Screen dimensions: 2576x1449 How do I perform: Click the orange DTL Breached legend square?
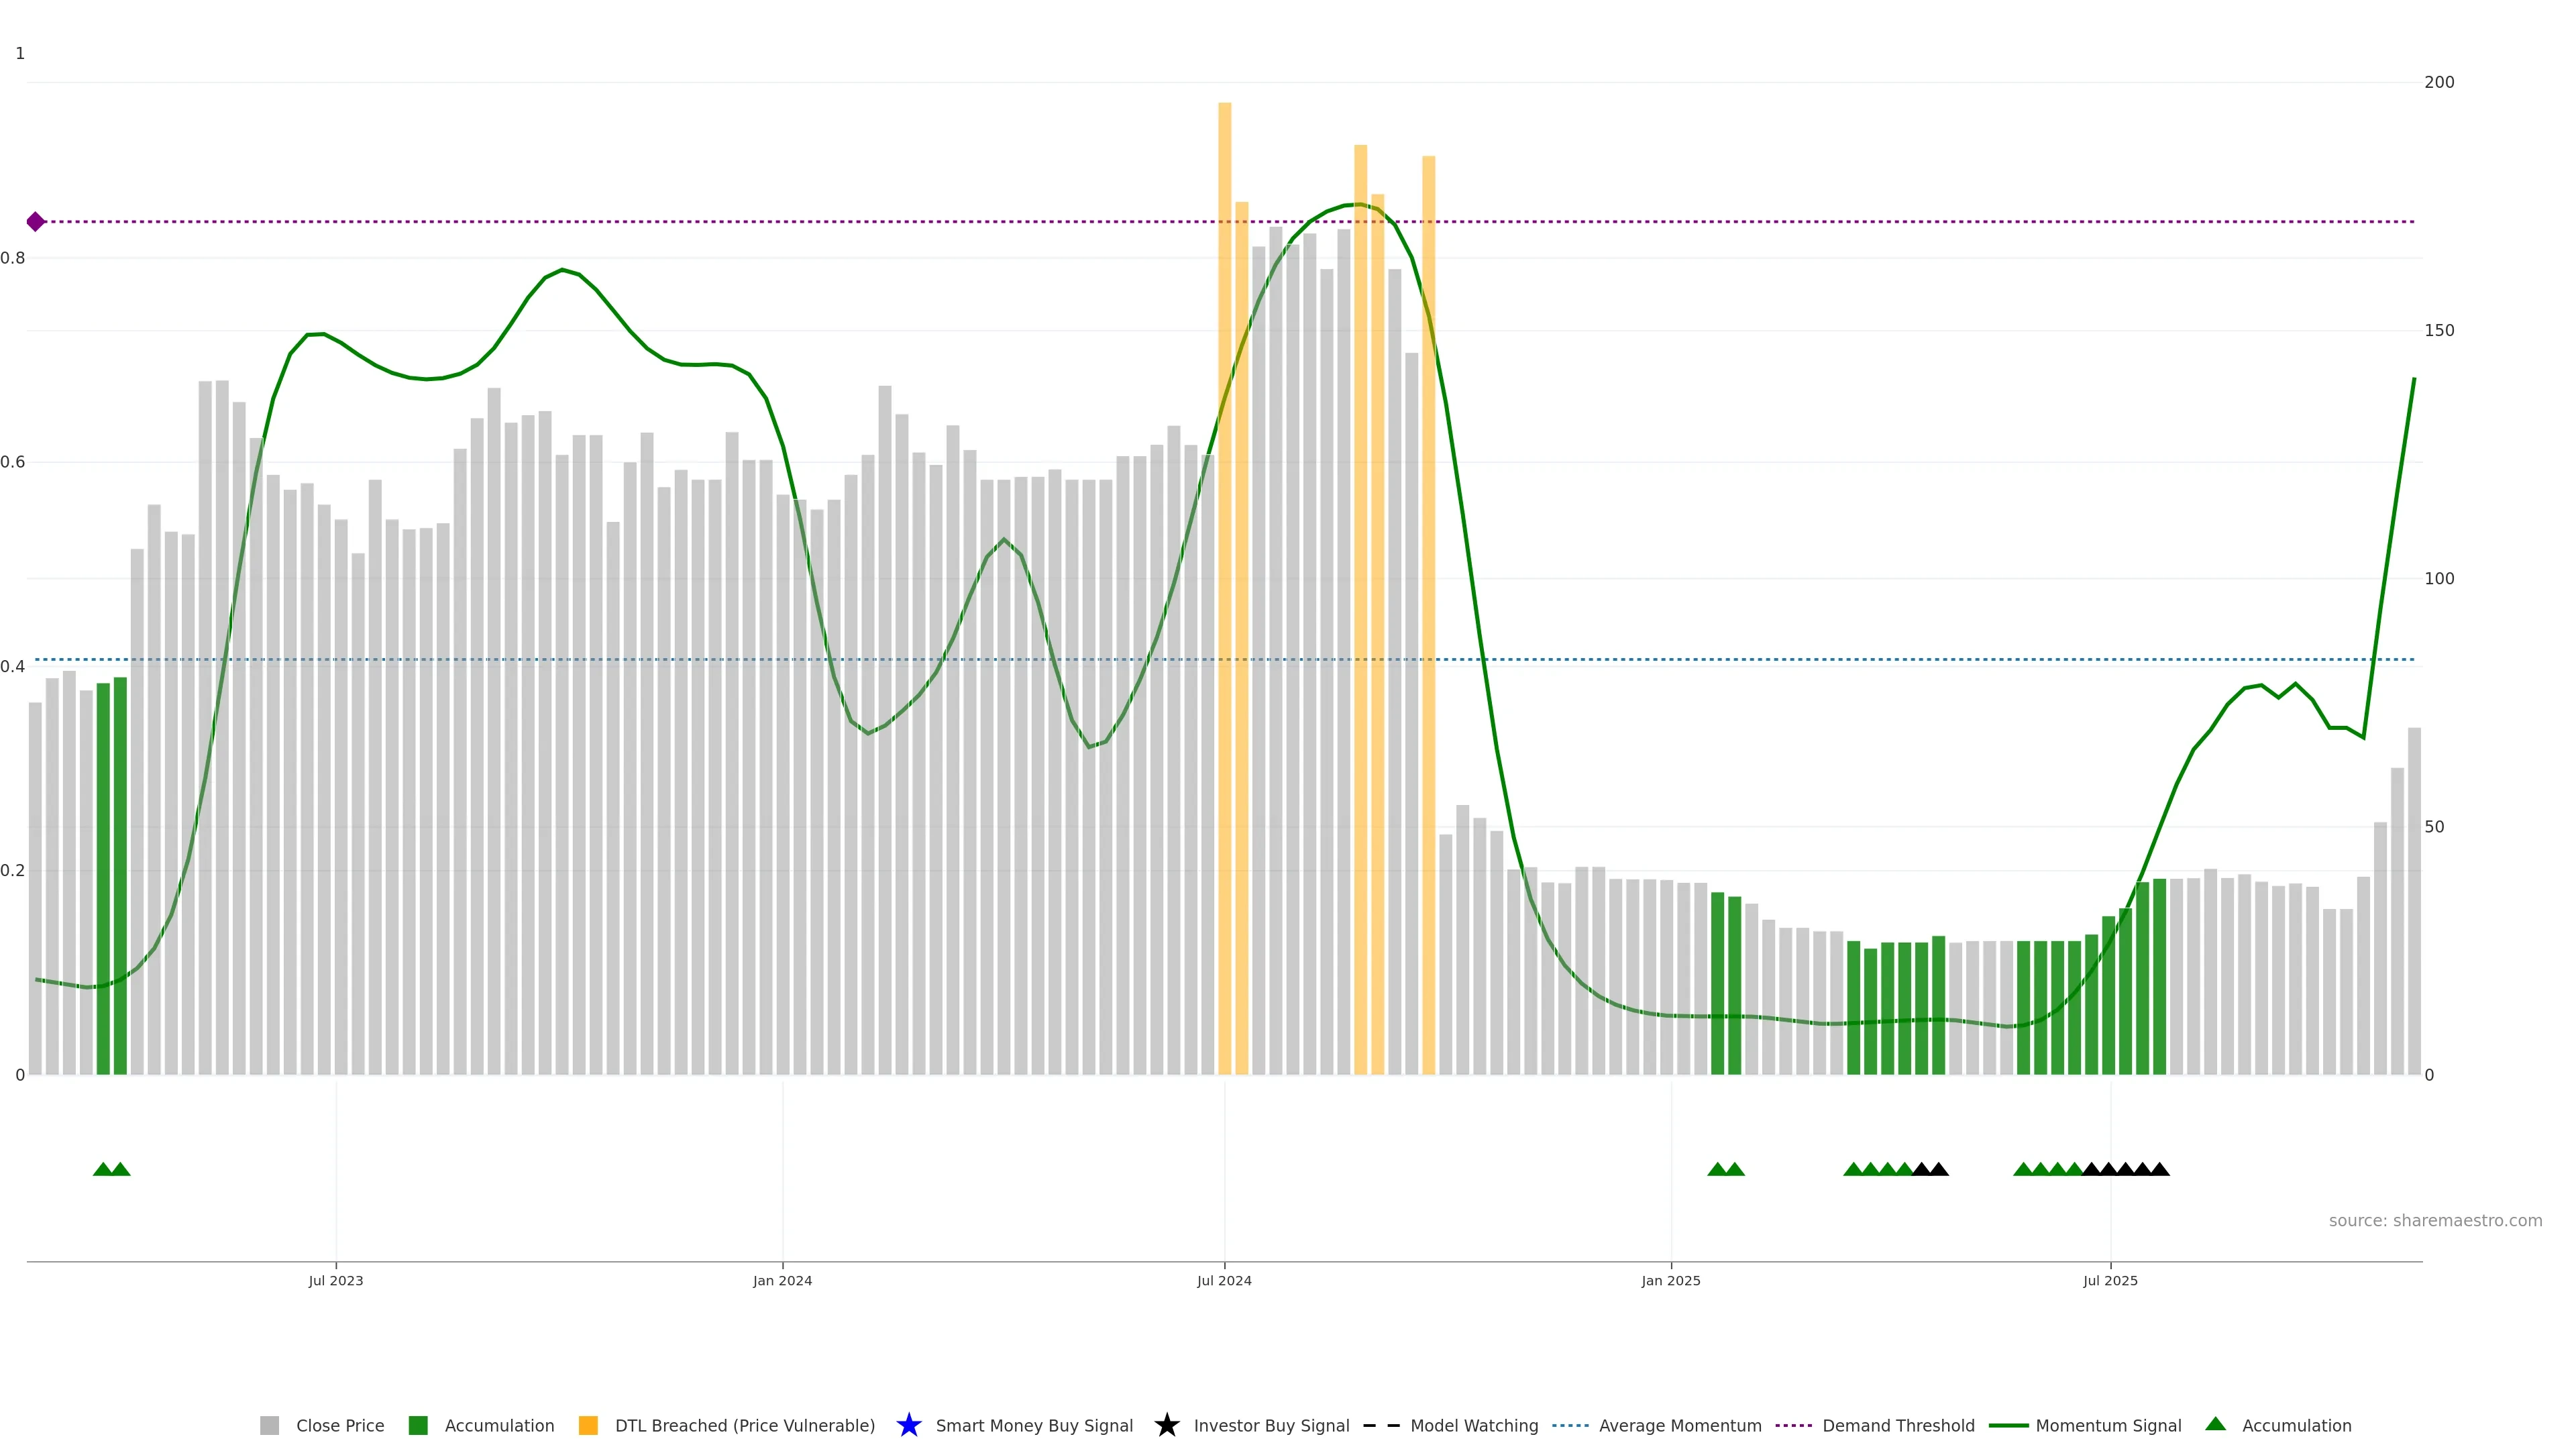tap(588, 1425)
